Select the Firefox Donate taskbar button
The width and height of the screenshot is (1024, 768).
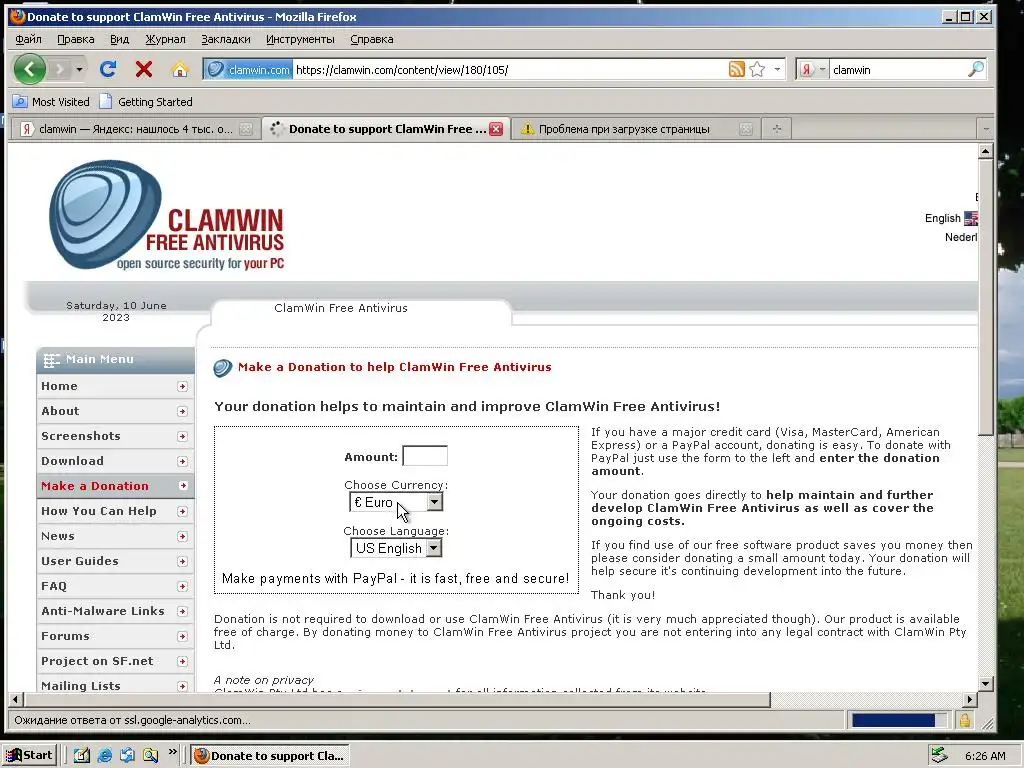tap(270, 756)
